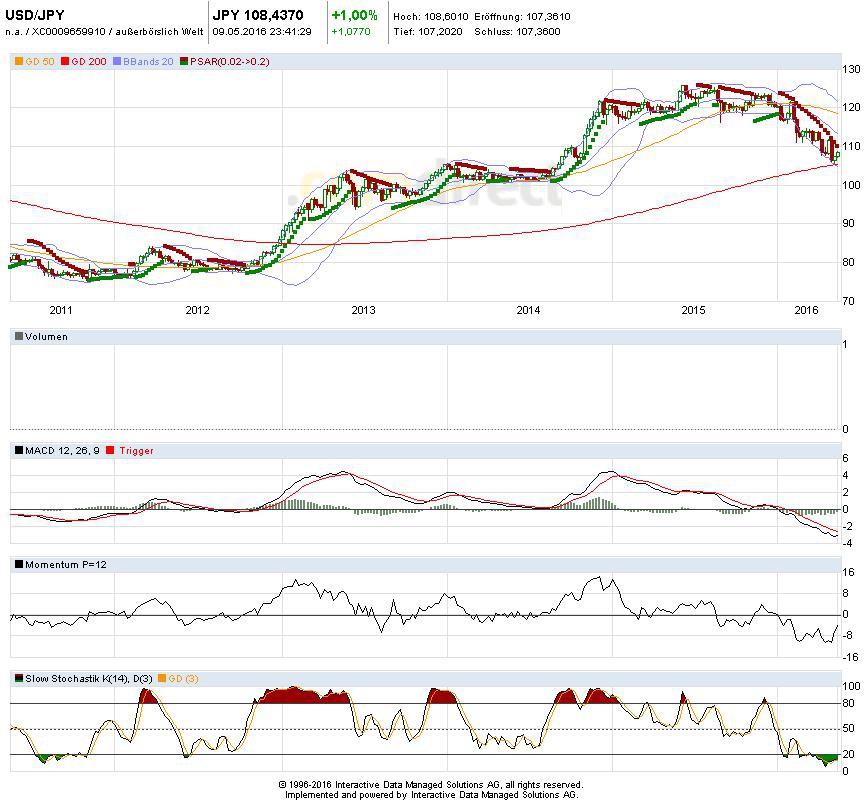The width and height of the screenshot is (864, 800).
Task: Click the blue BBands 20 legend marker
Action: click(x=118, y=62)
